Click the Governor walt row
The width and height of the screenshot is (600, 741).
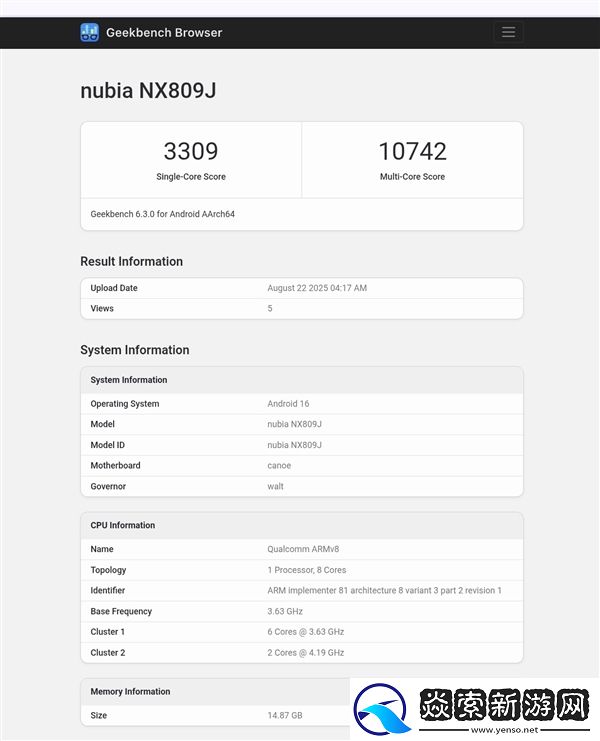[301, 487]
